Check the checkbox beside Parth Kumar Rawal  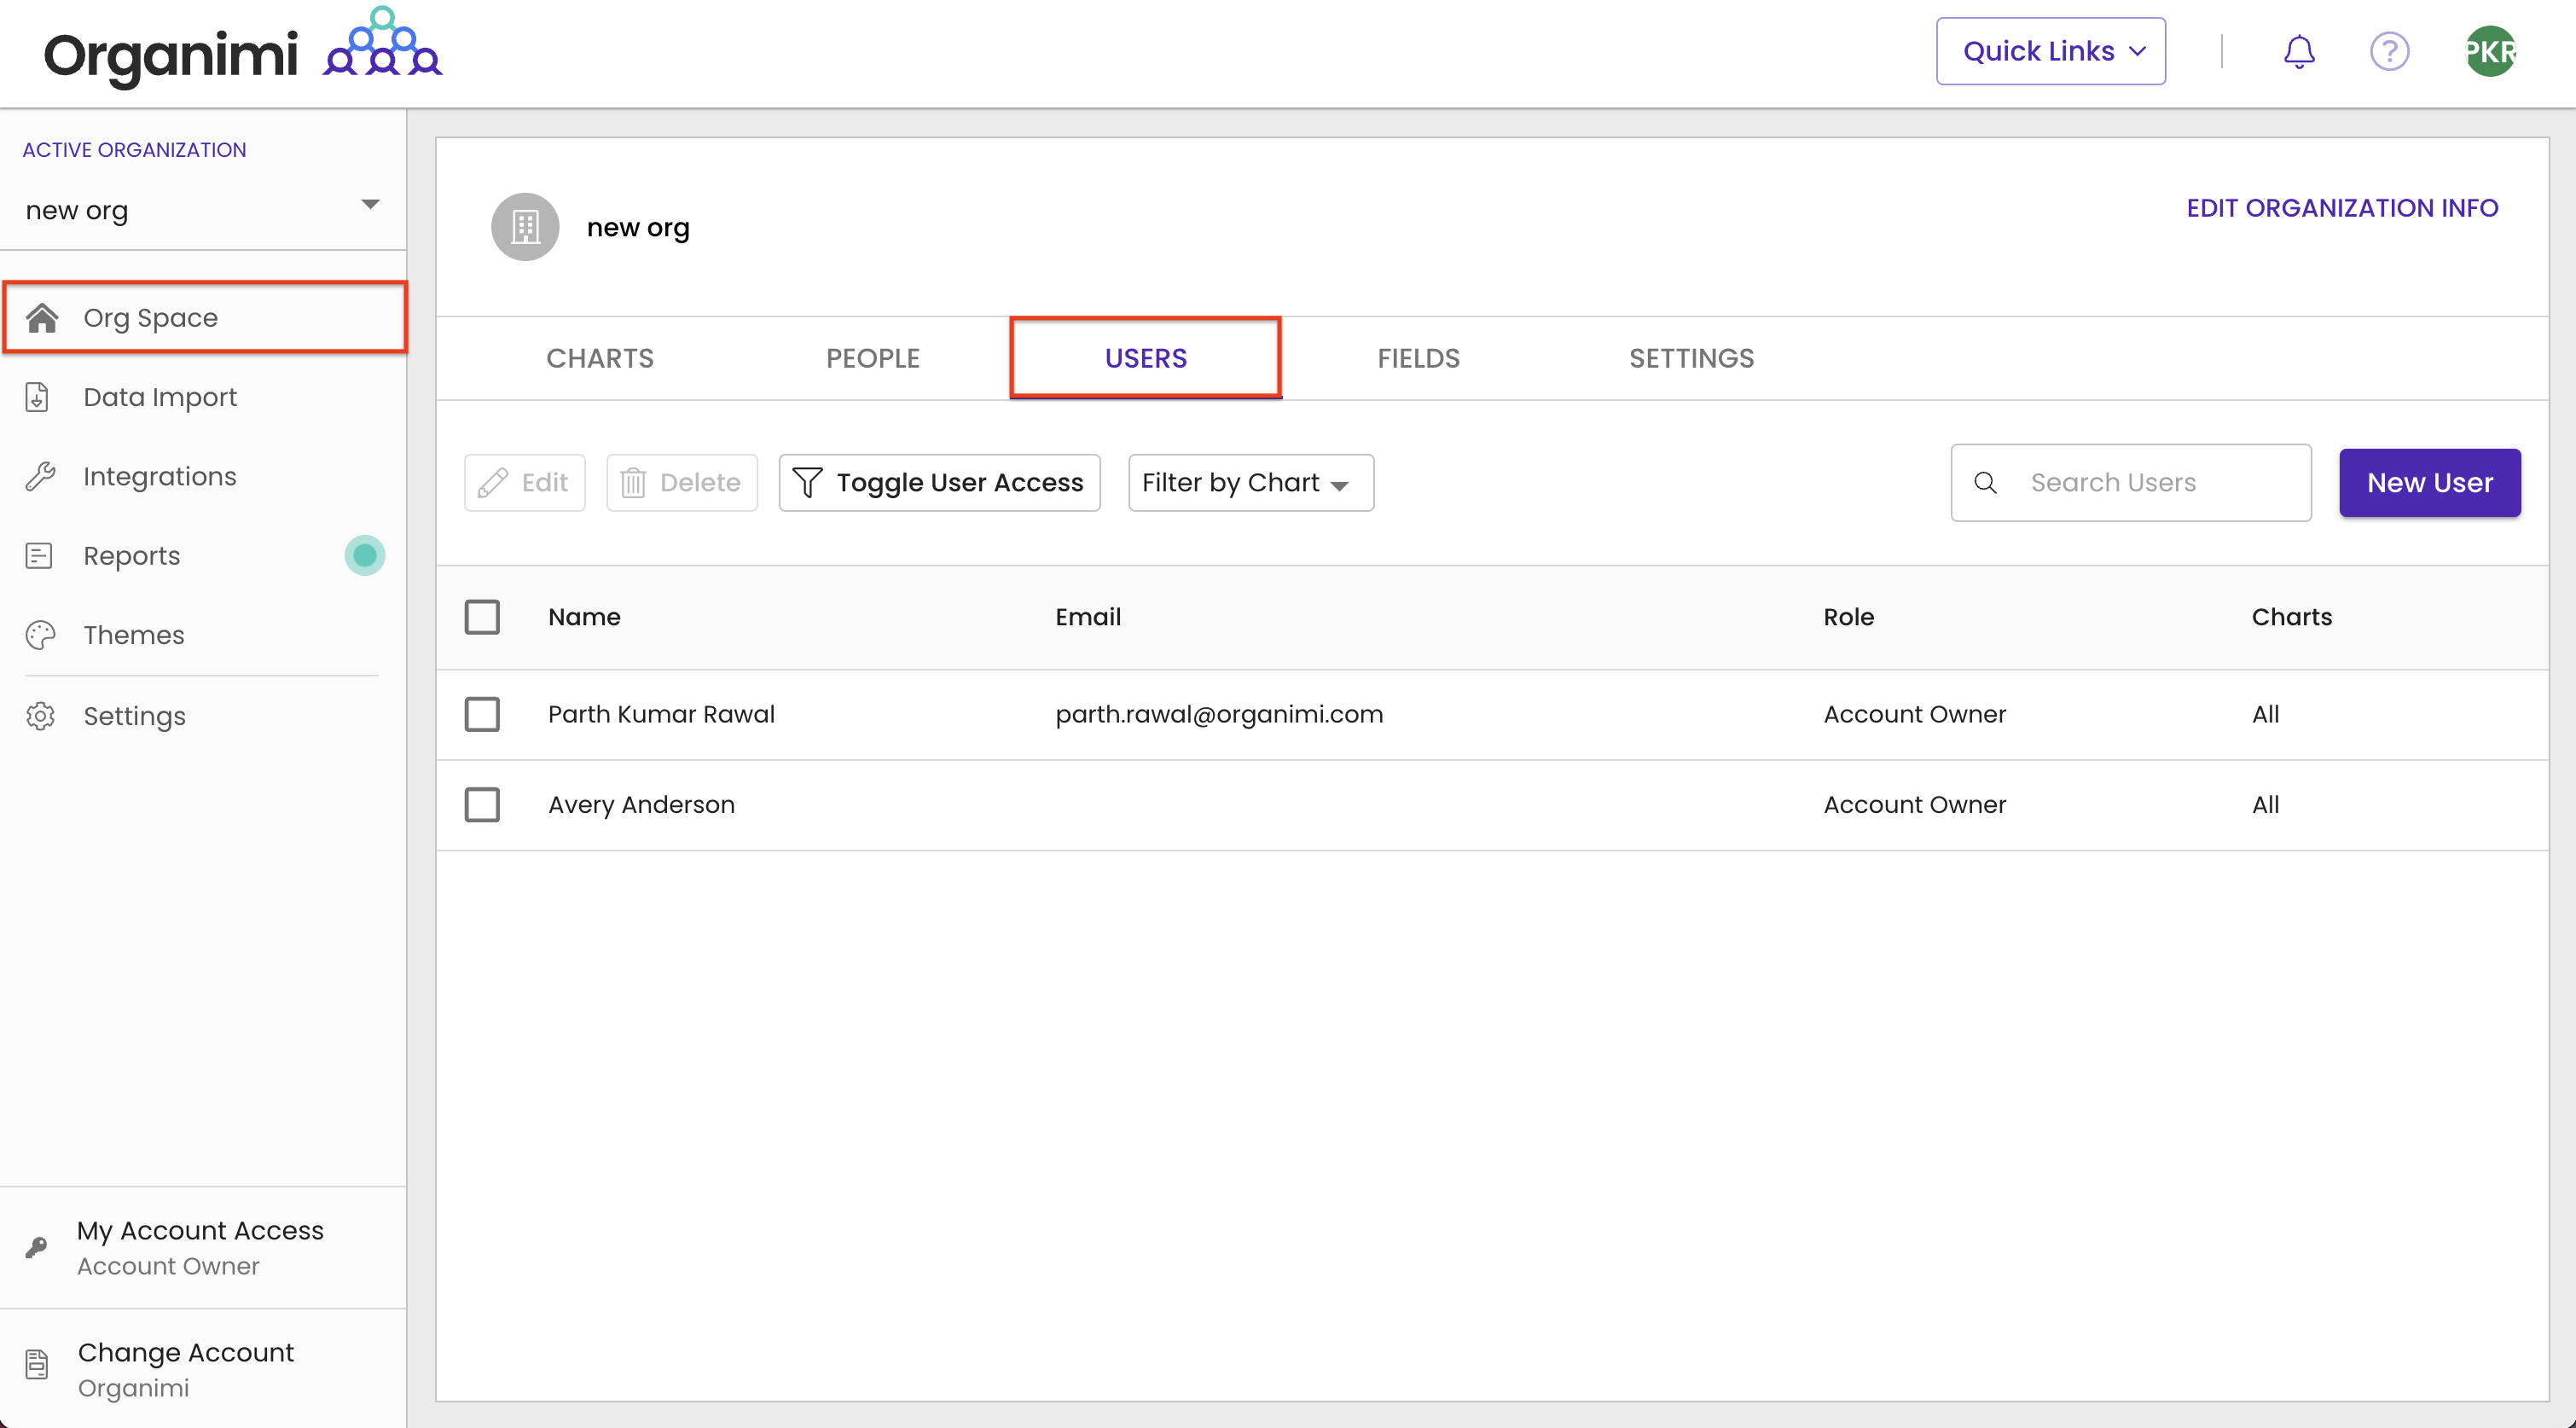click(483, 714)
